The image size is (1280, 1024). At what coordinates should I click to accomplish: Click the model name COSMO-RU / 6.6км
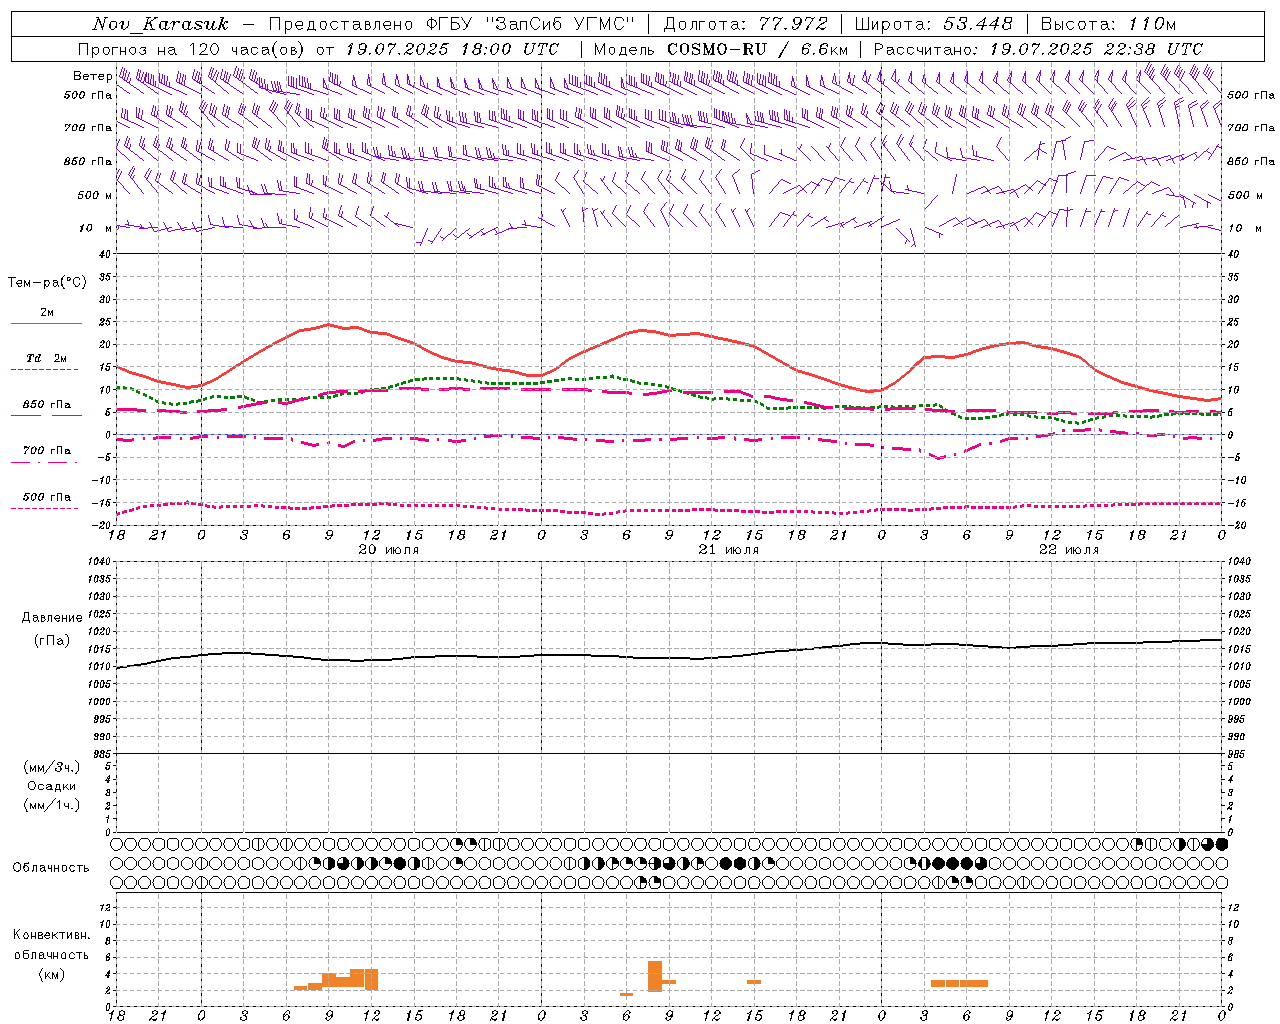pyautogui.click(x=758, y=49)
